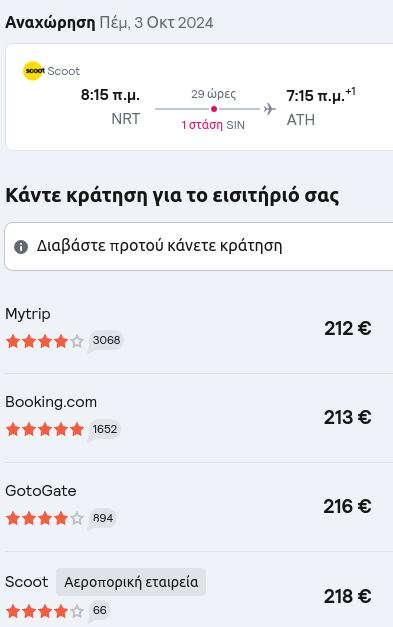The height and width of the screenshot is (627, 393).
Task: Click the pink stopover dot on the route line
Action: [214, 109]
